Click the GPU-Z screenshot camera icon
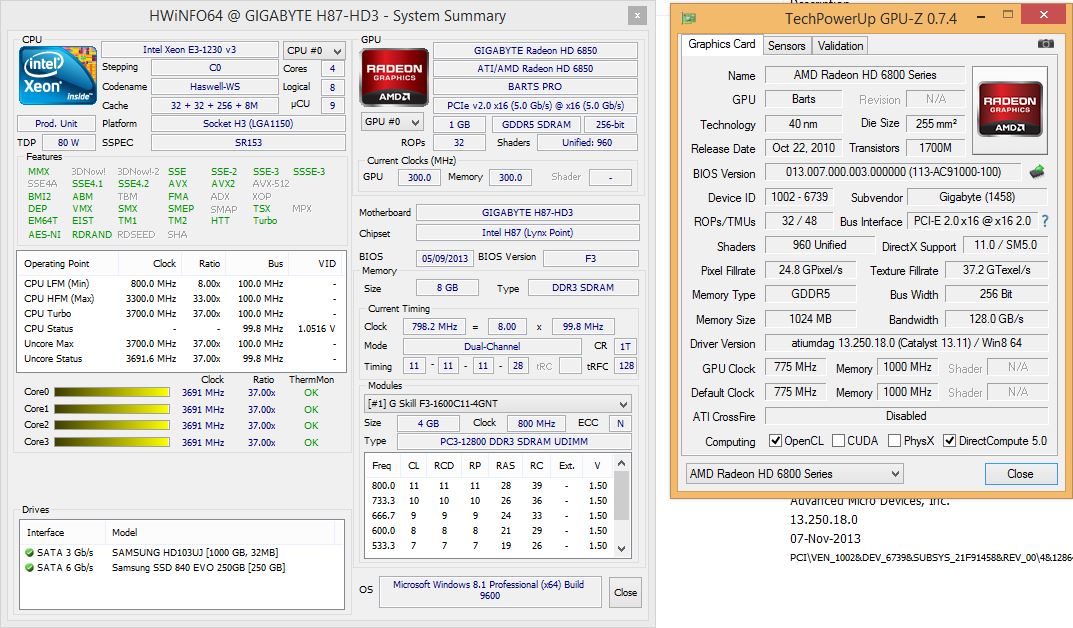The width and height of the screenshot is (1073, 628). pyautogui.click(x=1046, y=44)
